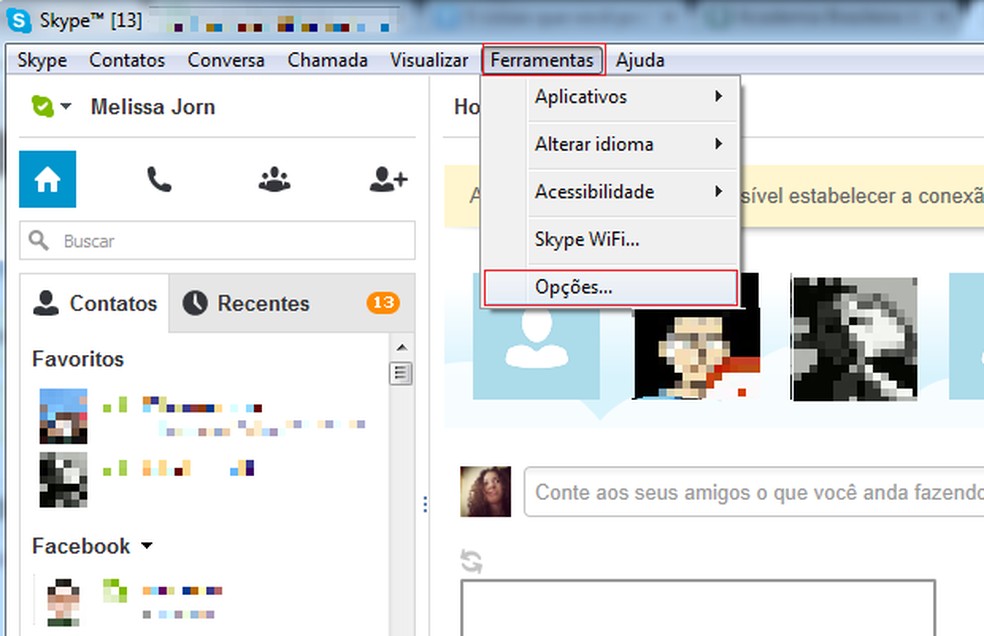Choose Opções... from the Ferramentas menu
Viewport: 984px width, 636px height.
click(611, 288)
